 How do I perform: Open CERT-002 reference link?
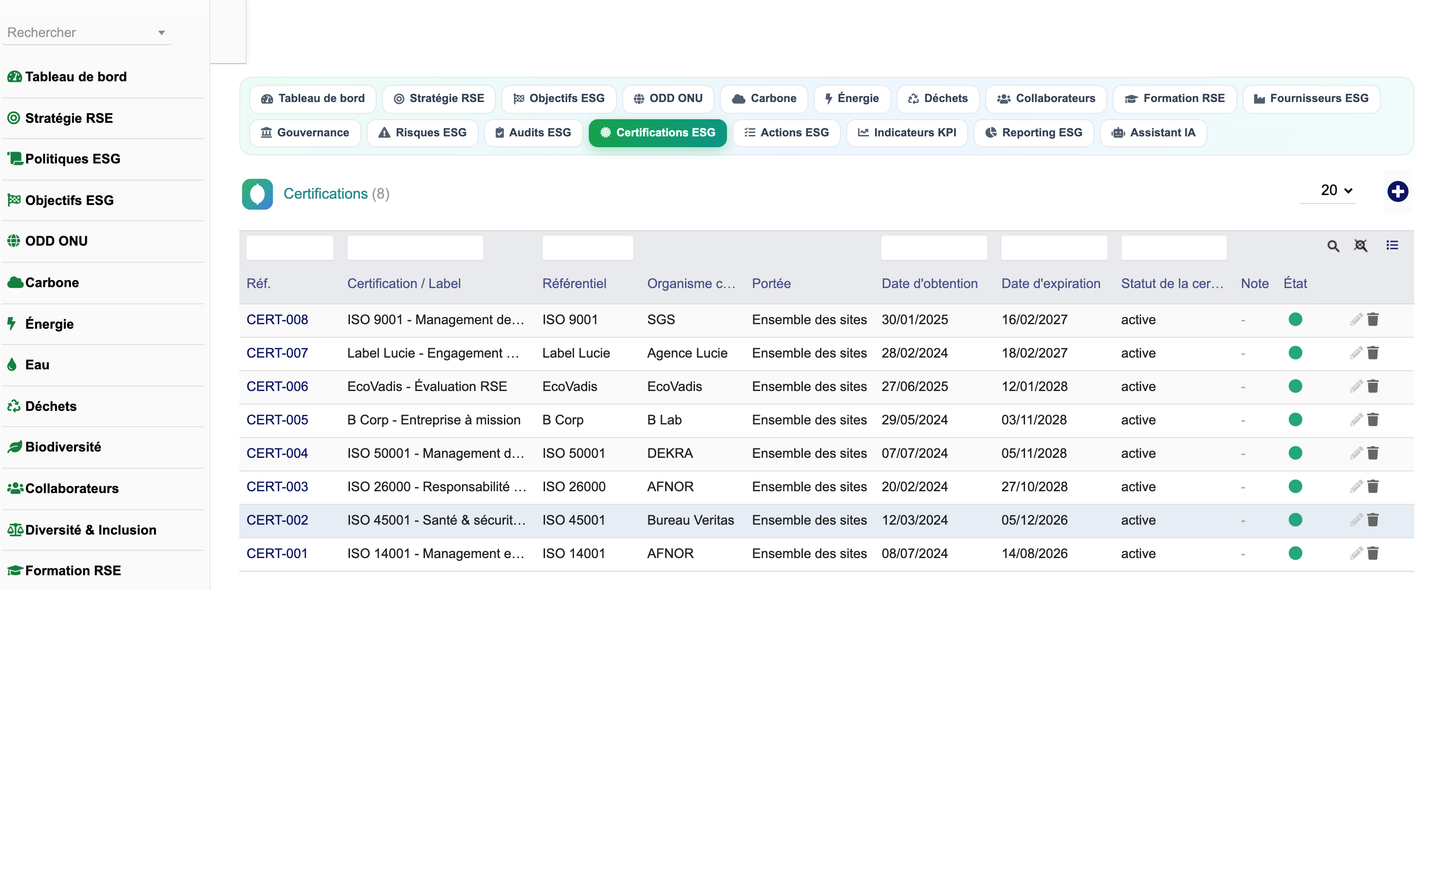tap(277, 520)
